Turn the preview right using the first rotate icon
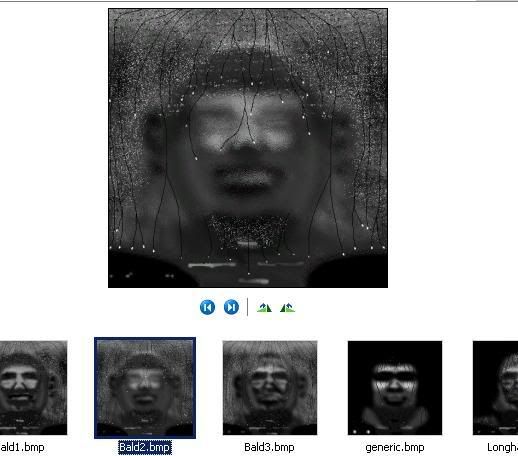The height and width of the screenshot is (456, 518). pos(264,307)
